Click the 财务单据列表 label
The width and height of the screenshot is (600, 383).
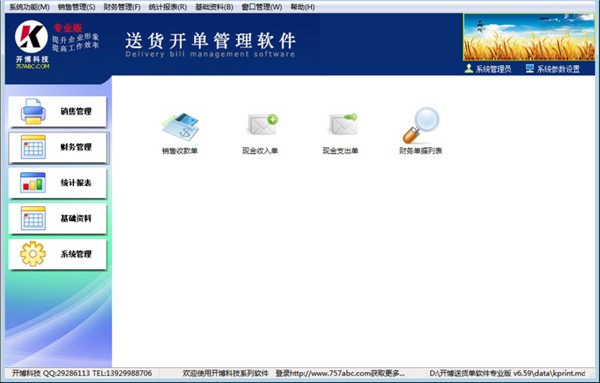coord(421,151)
